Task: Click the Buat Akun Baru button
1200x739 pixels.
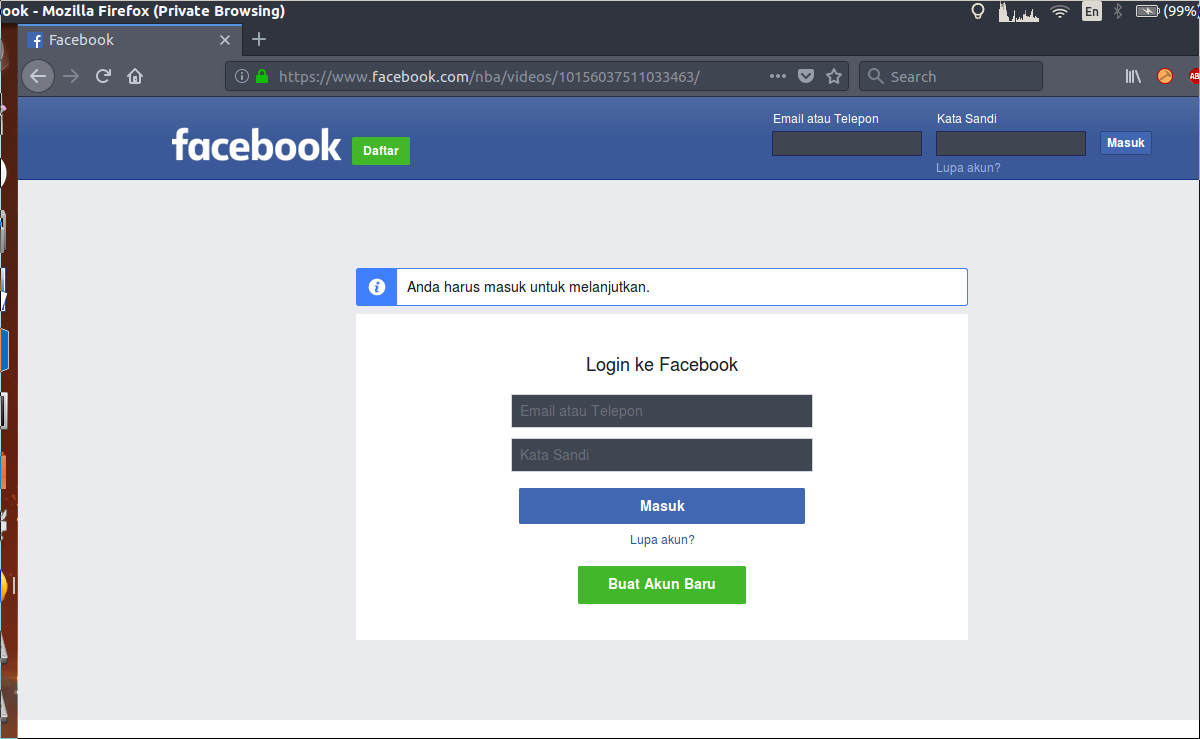Action: [x=662, y=585]
